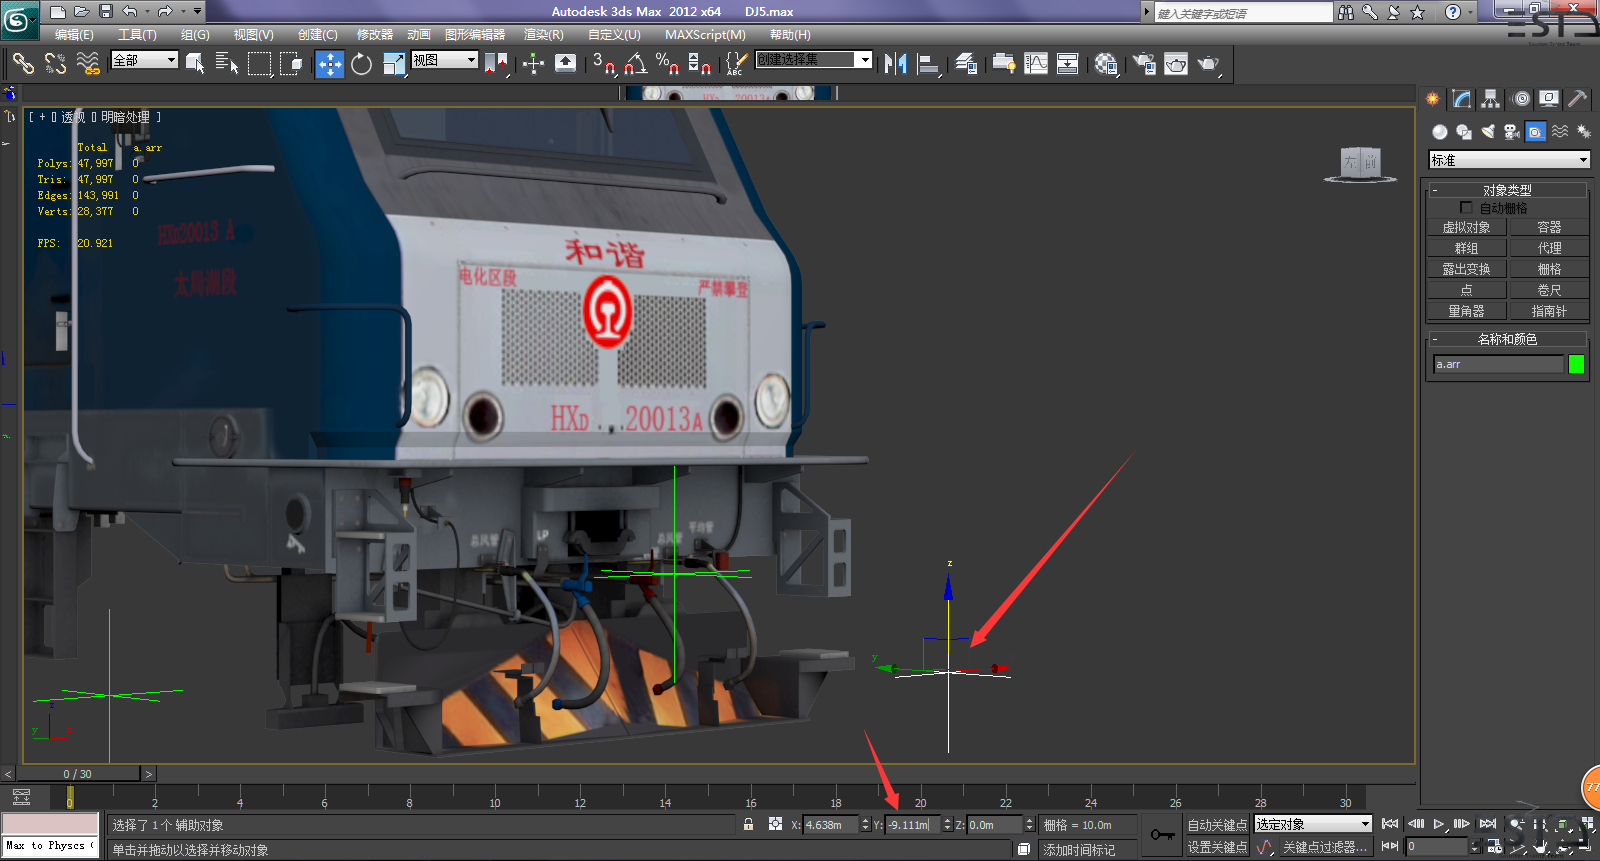Open the Quick Access Toolbar customize arrow

197,12
